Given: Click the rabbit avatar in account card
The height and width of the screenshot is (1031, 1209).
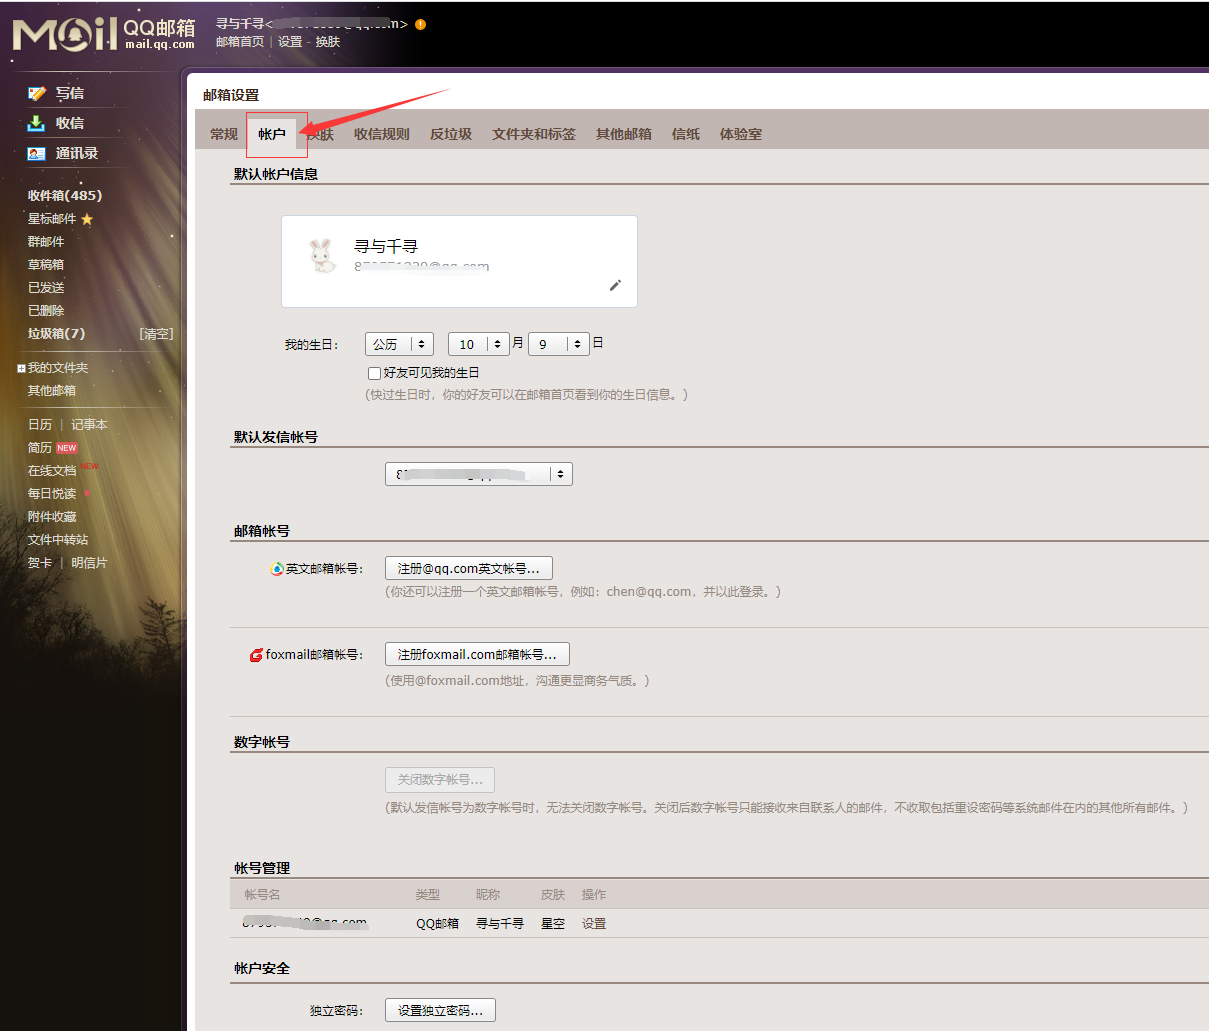Looking at the screenshot, I should pyautogui.click(x=322, y=256).
